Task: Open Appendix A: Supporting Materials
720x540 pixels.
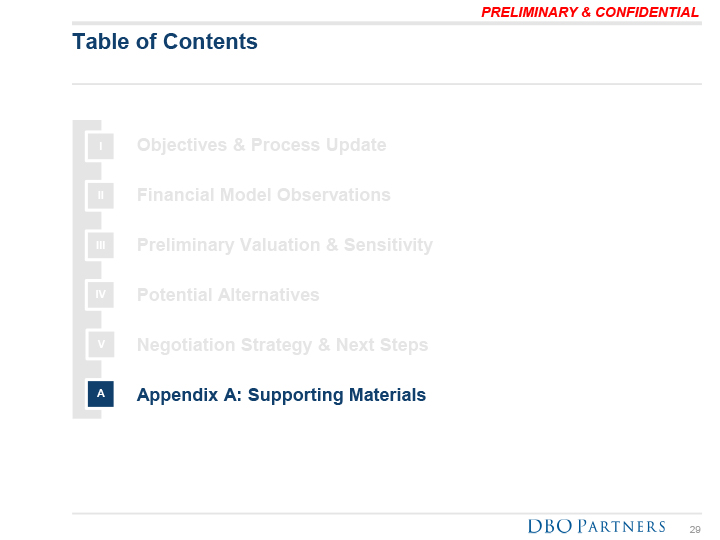Action: pos(281,395)
